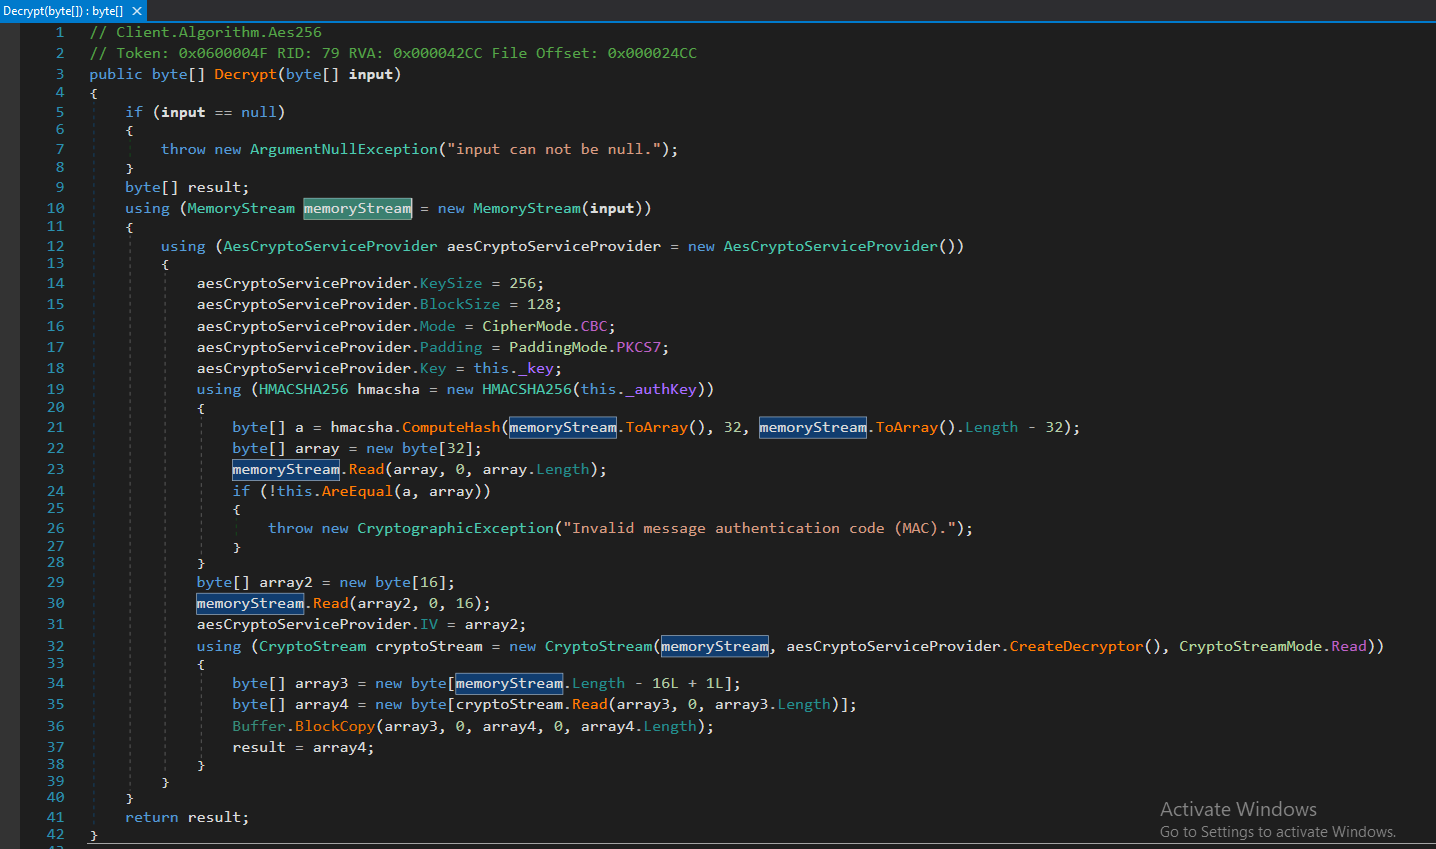The image size is (1436, 849).
Task: Click Go to Settings to activate Windows text
Action: coord(1278,831)
